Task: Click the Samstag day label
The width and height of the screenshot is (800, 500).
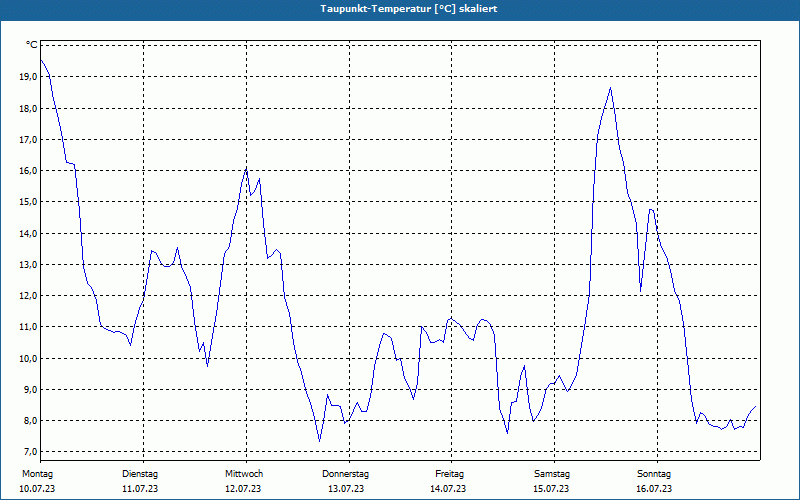Action: click(552, 474)
